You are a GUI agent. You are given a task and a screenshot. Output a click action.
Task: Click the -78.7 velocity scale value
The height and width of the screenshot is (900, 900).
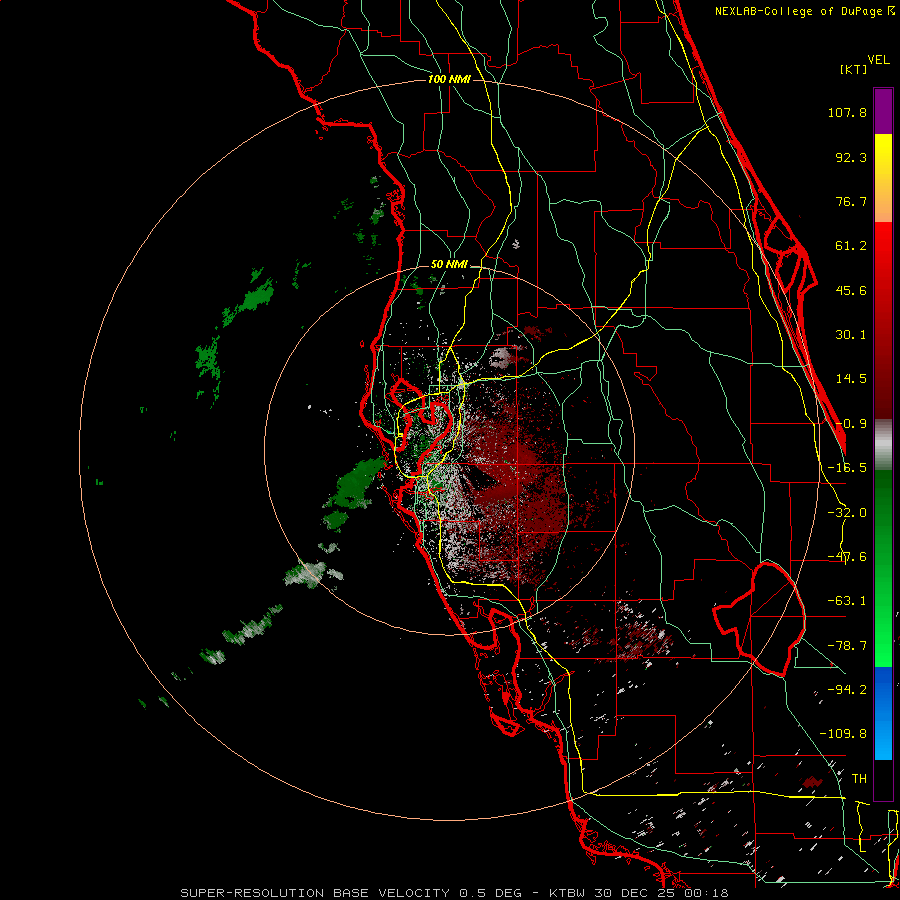pyautogui.click(x=847, y=646)
